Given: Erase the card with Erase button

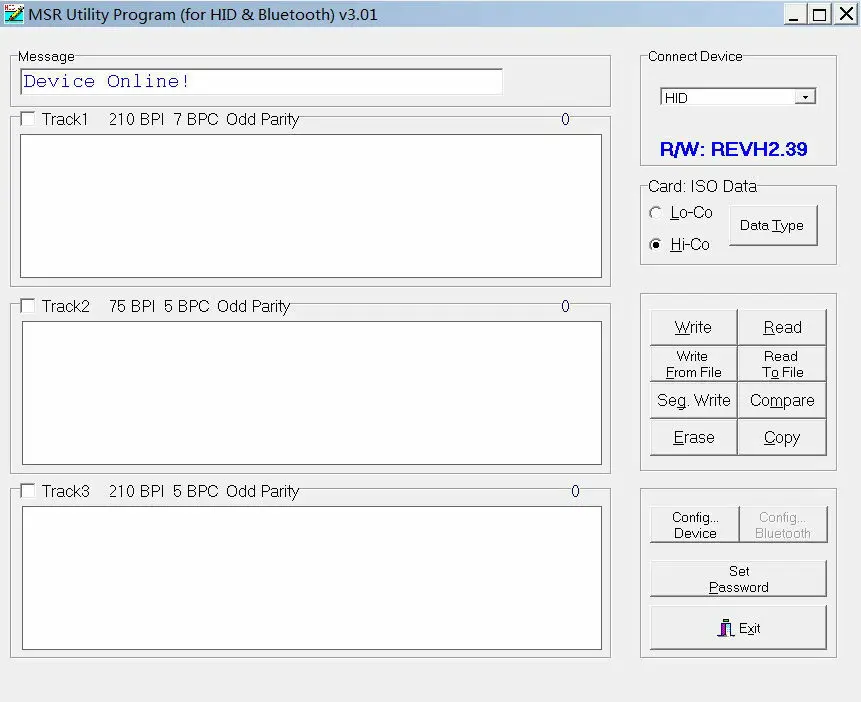Looking at the screenshot, I should [693, 437].
